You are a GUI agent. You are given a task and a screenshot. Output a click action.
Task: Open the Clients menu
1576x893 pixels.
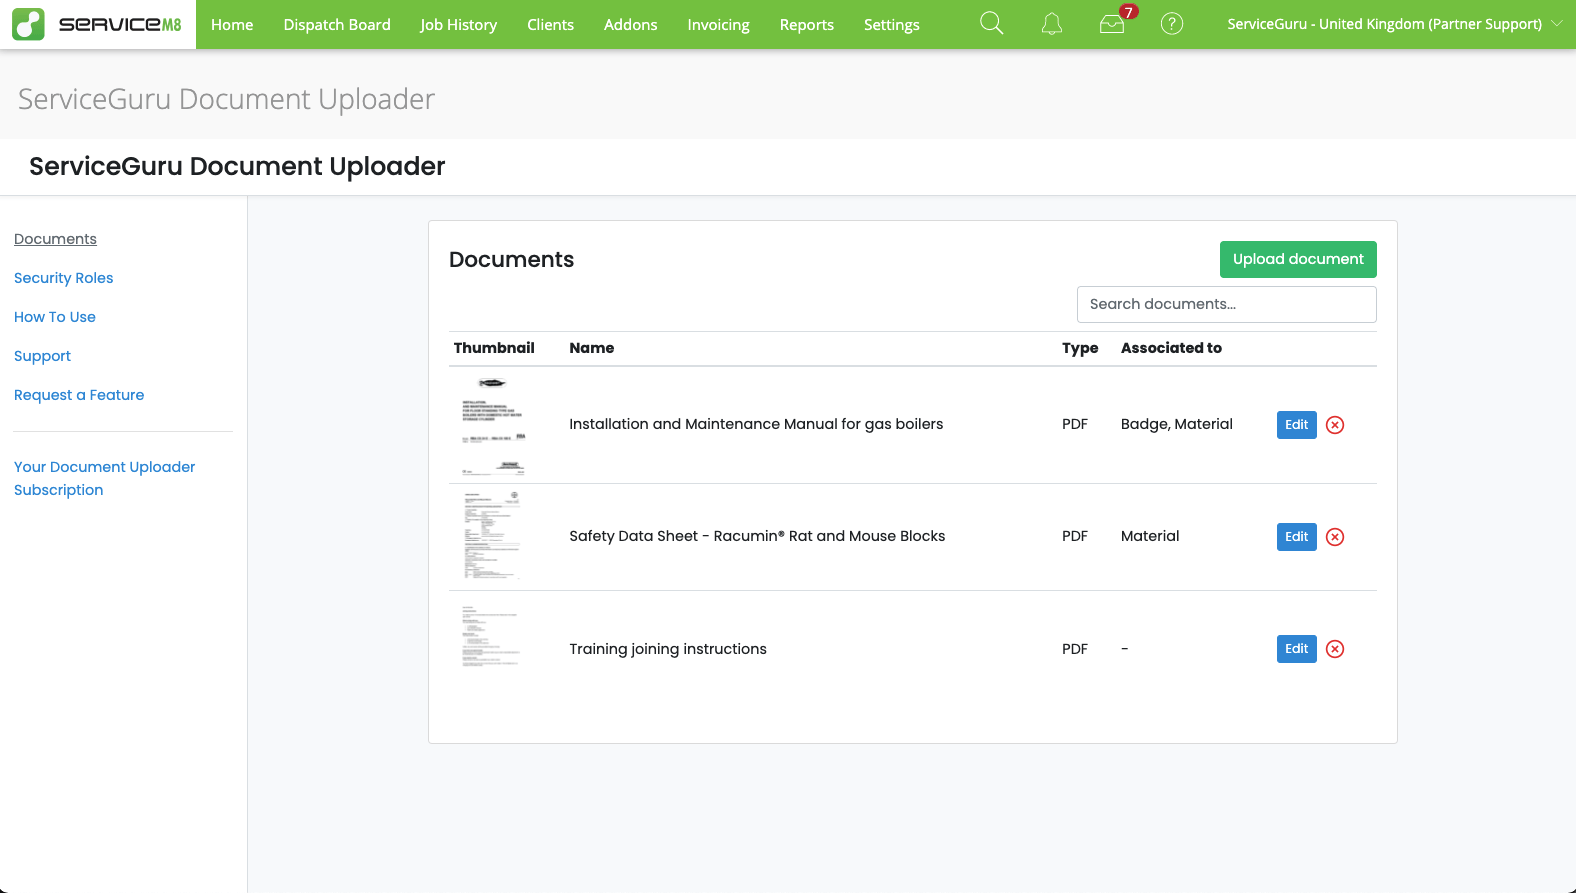[551, 24]
